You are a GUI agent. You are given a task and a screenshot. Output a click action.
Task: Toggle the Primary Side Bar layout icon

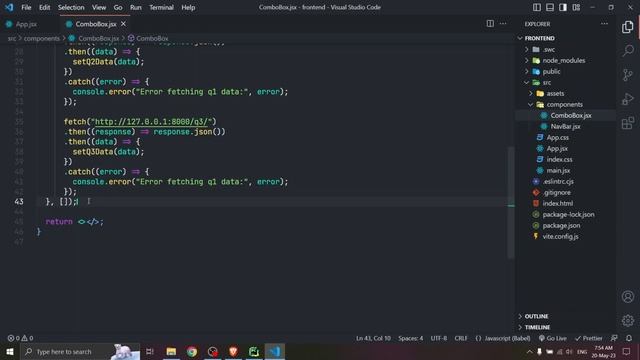pos(537,7)
